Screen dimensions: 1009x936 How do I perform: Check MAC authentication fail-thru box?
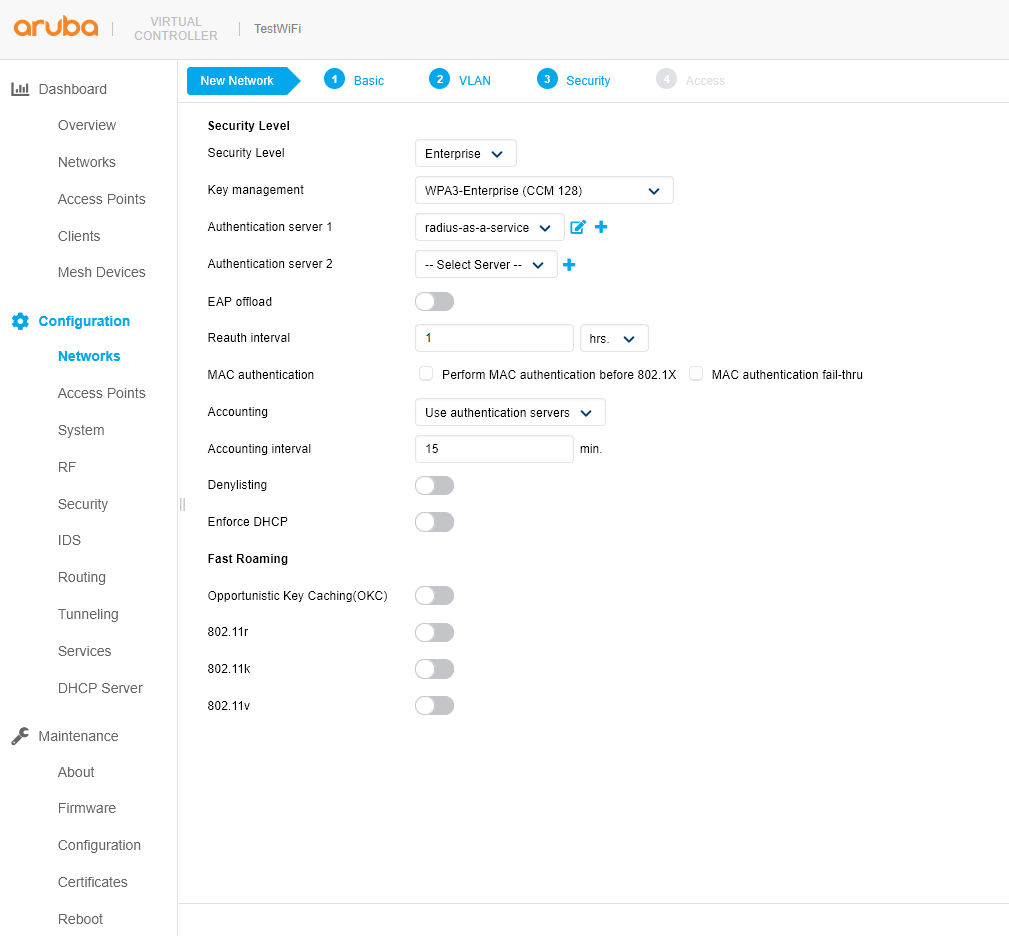point(696,374)
